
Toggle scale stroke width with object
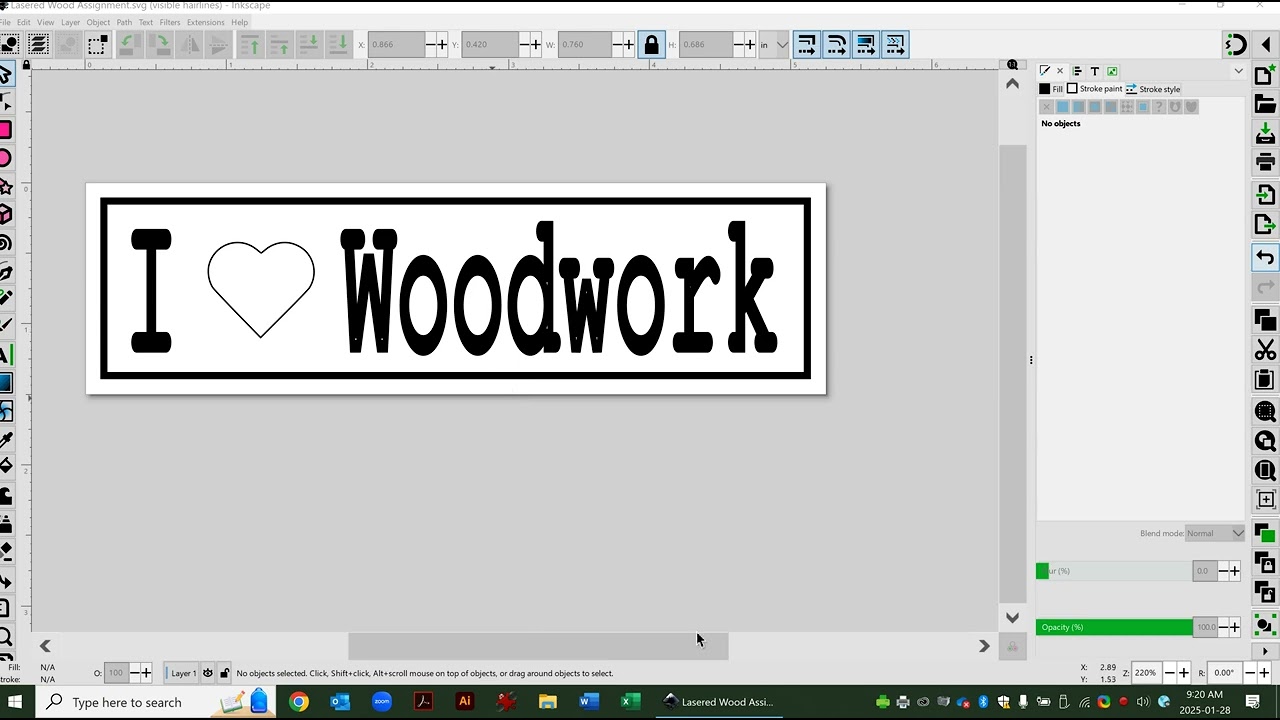click(806, 44)
